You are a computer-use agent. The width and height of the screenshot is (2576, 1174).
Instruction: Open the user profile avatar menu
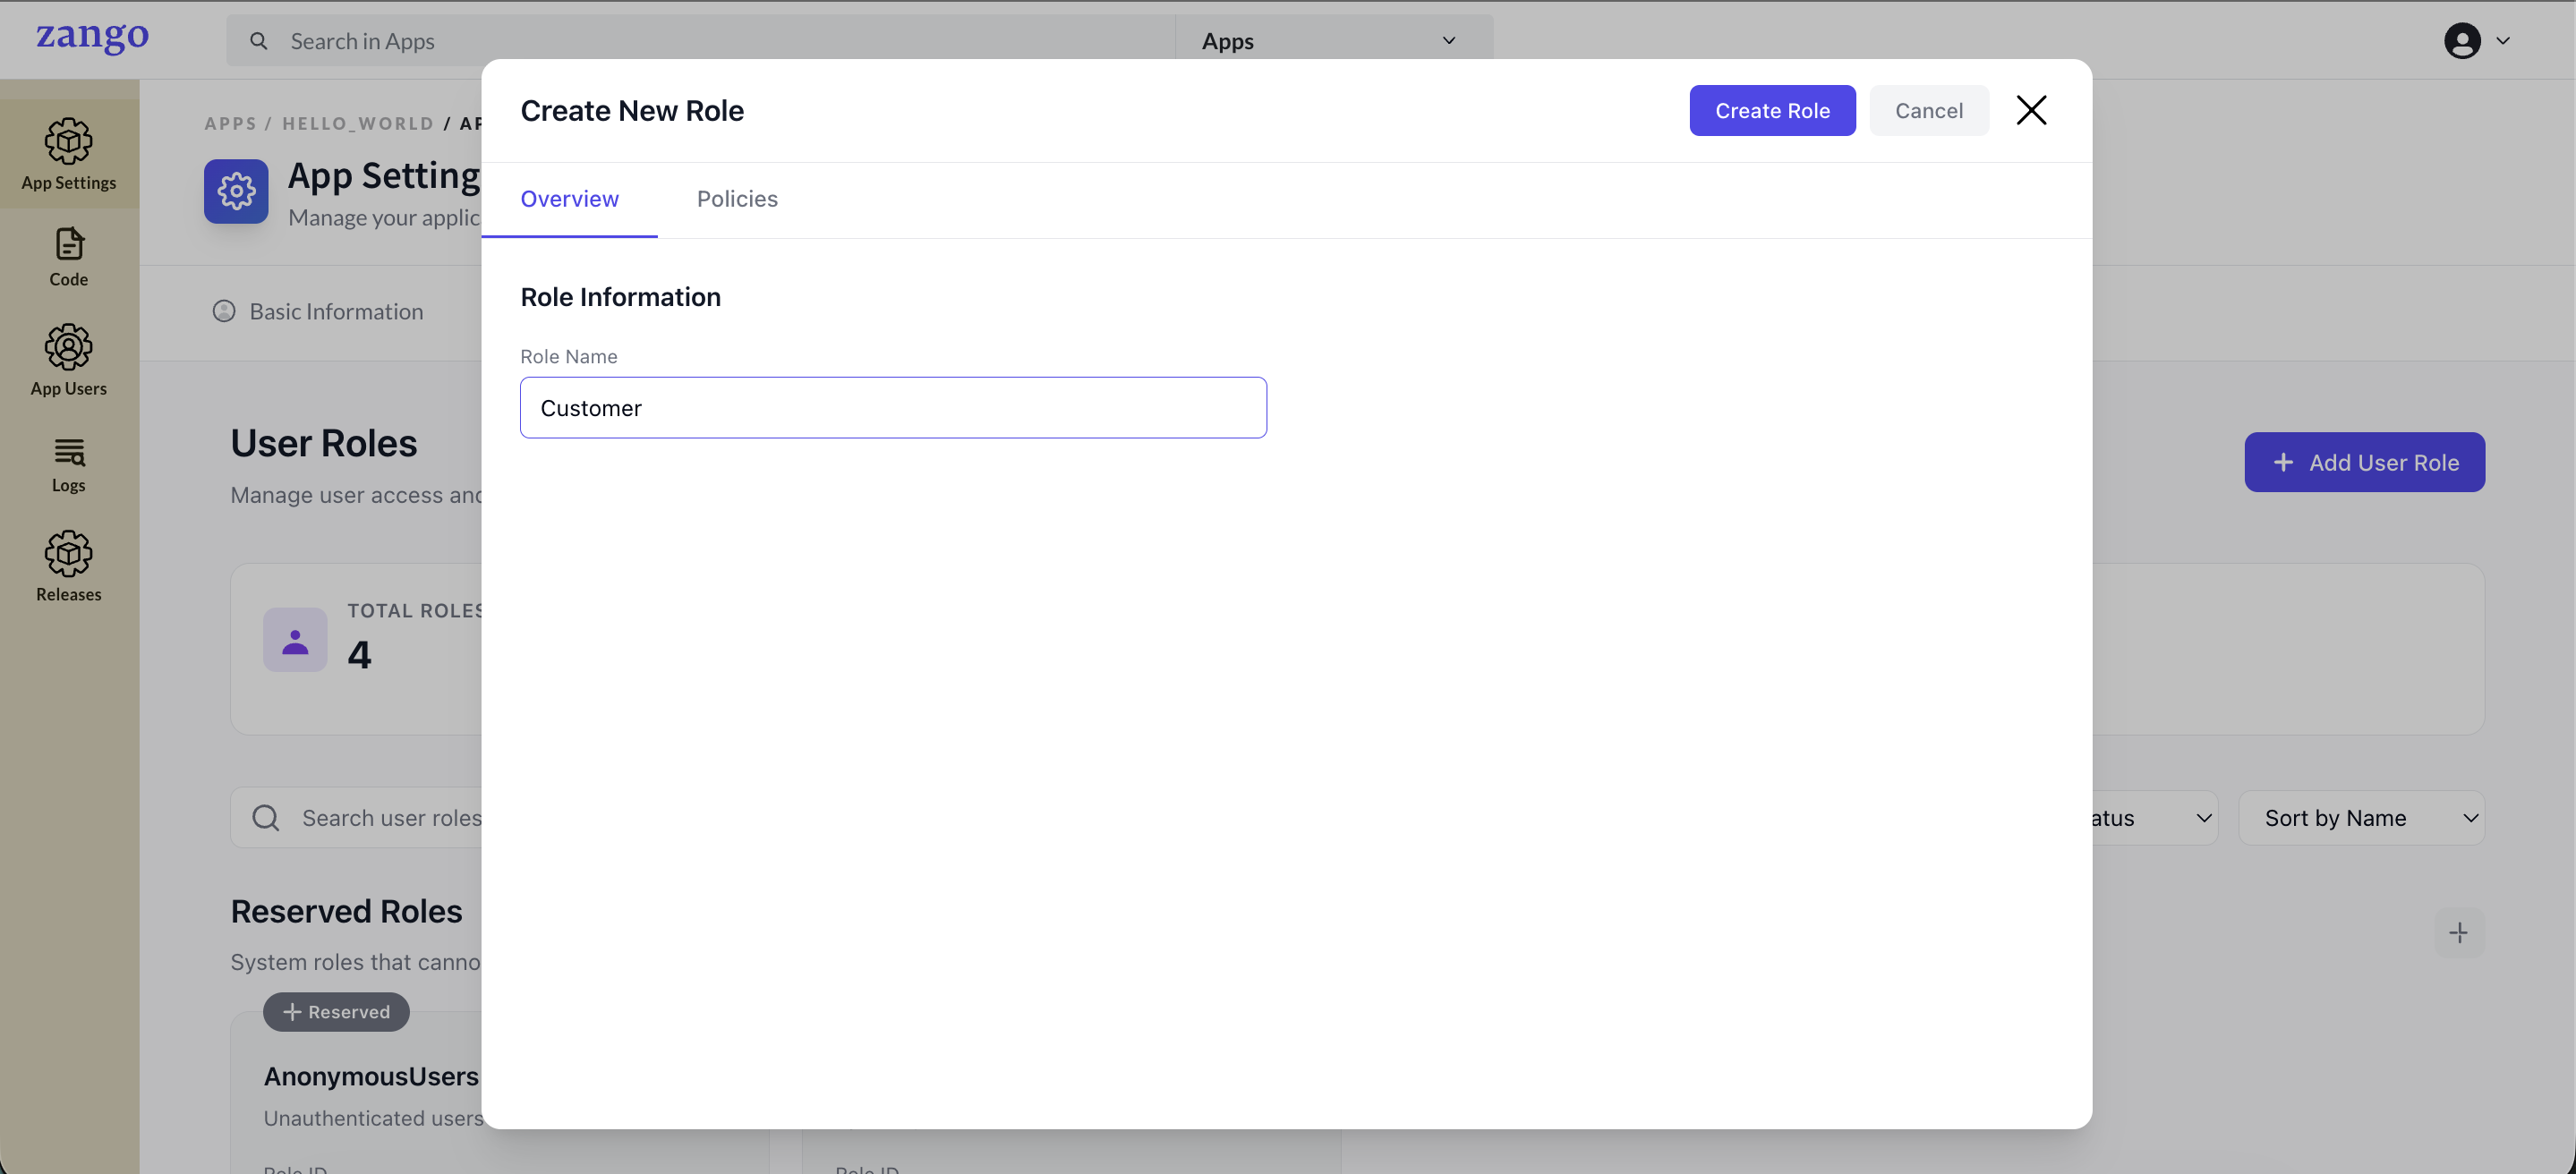(2462, 41)
